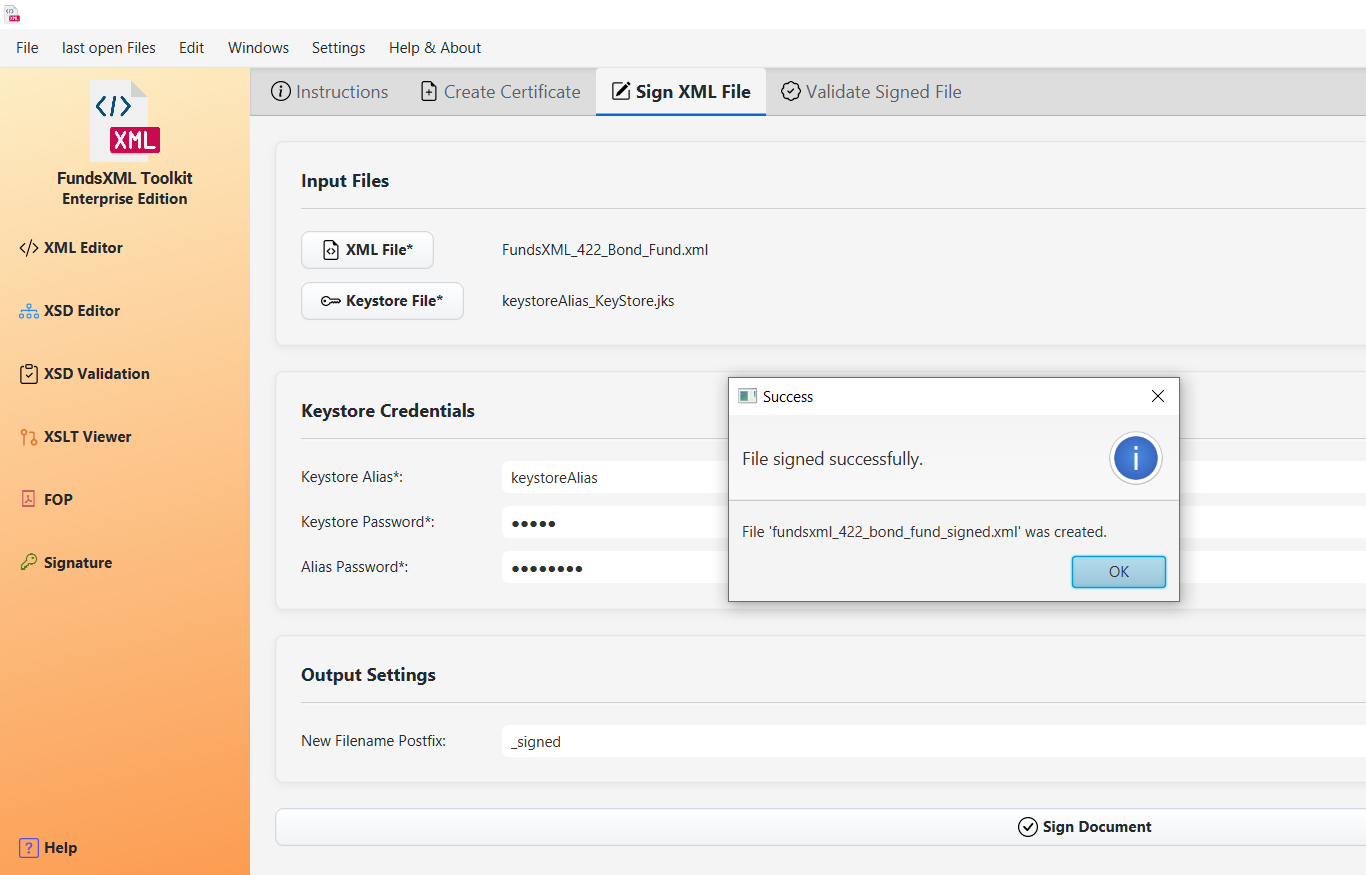Click OK in the Success dialog
The image size is (1366, 875).
1119,572
